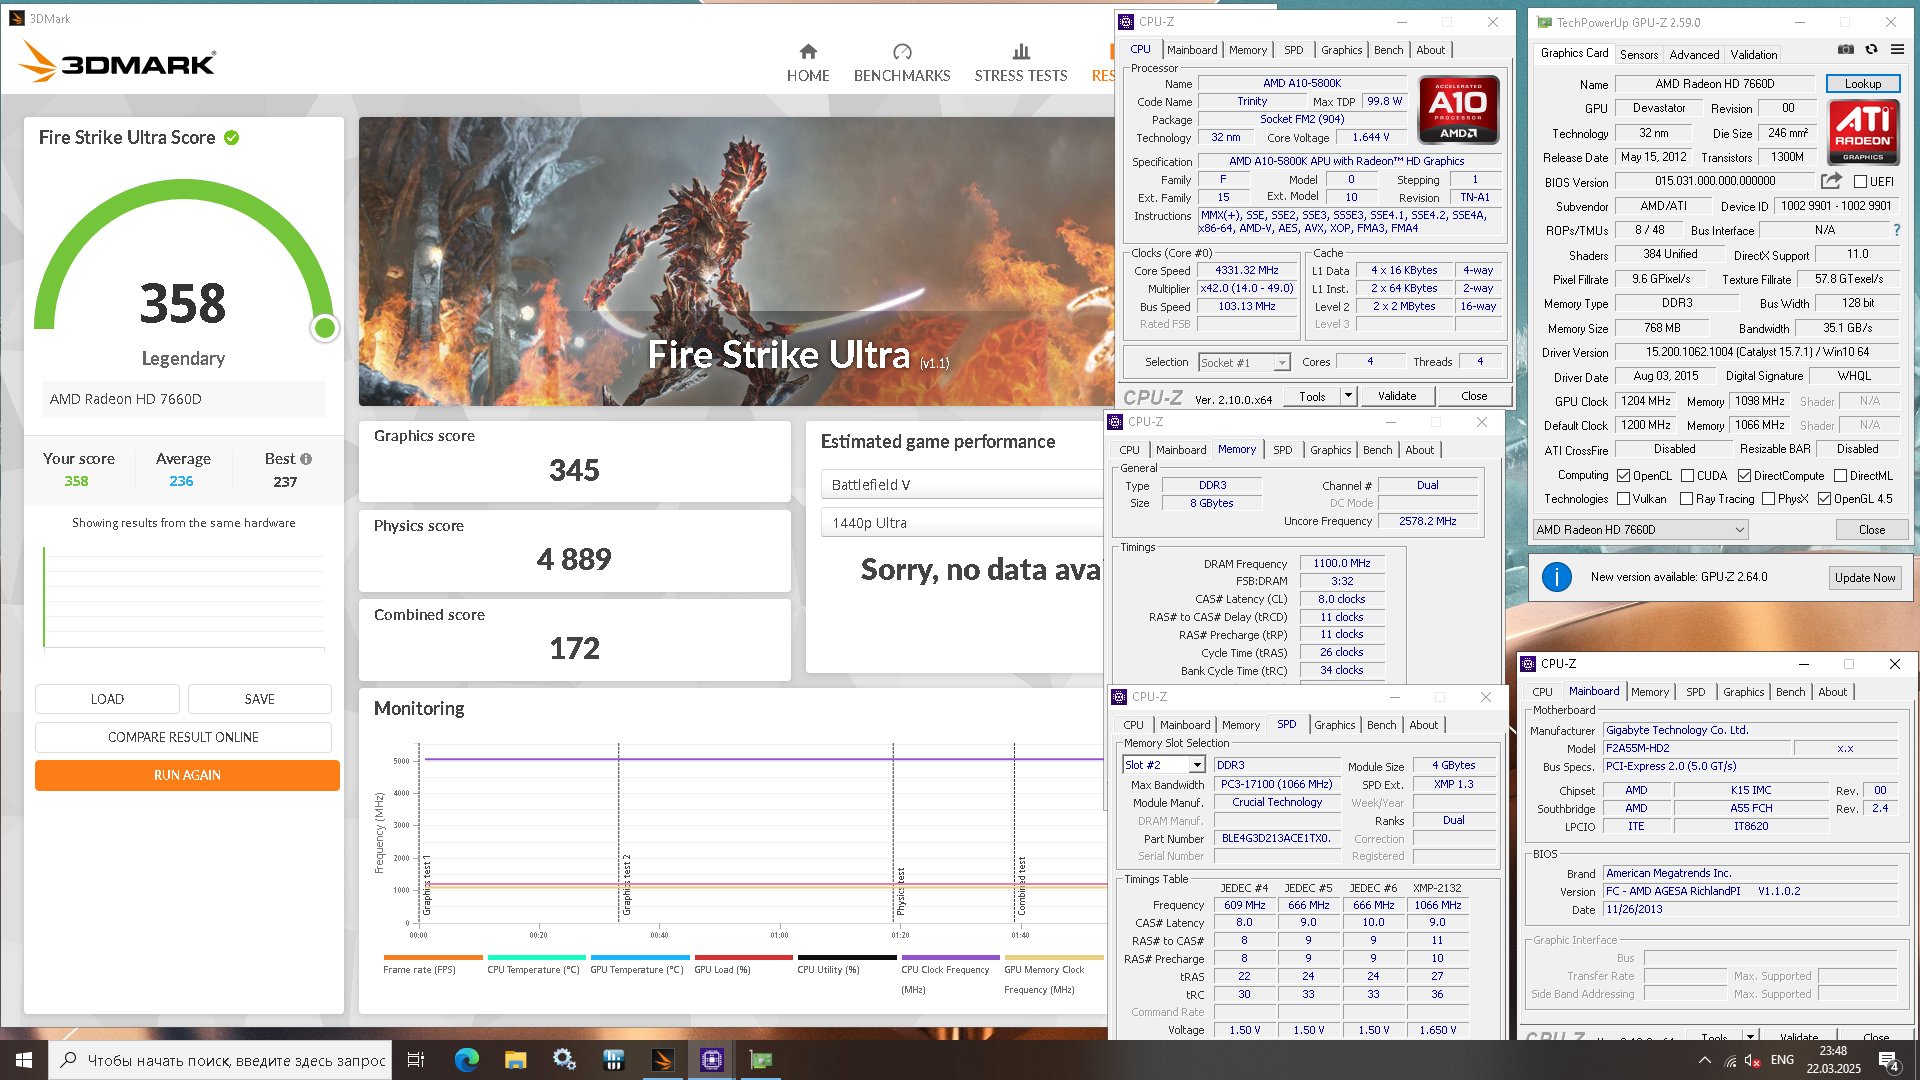The width and height of the screenshot is (1920, 1080).
Task: Switch to 3DMark taskbar icon
Action: click(x=662, y=1060)
